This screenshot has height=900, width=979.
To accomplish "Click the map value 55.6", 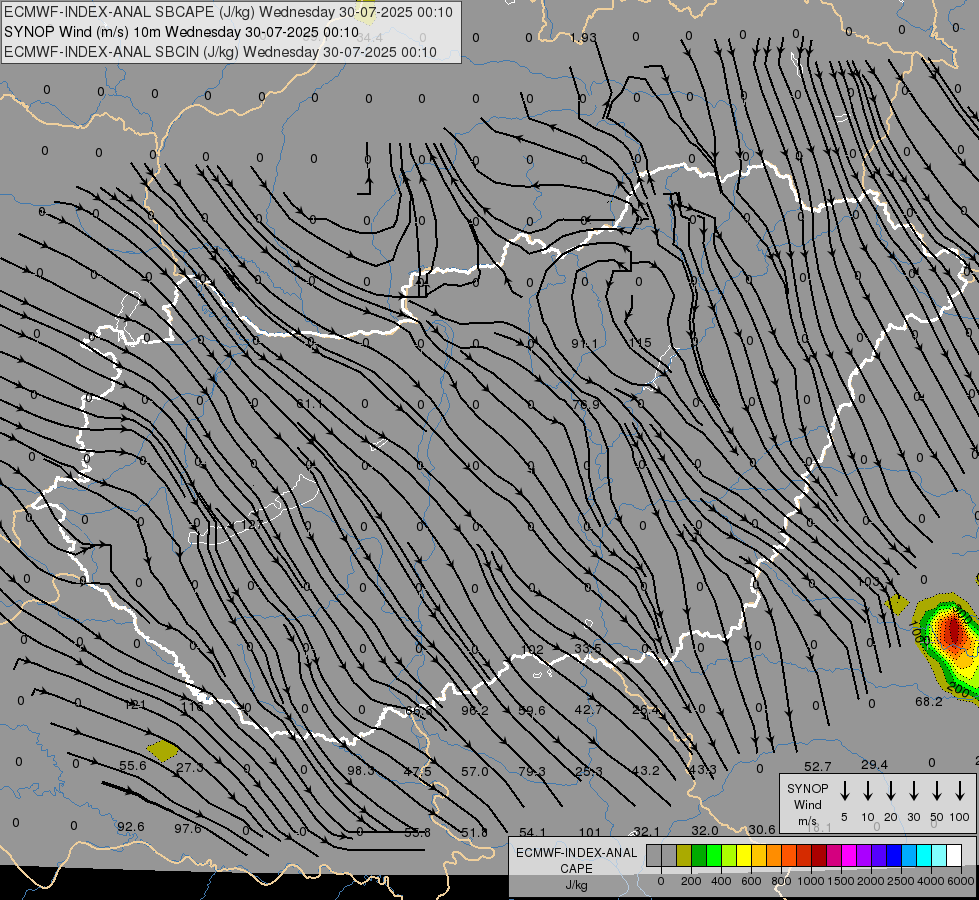I will 132,765.
